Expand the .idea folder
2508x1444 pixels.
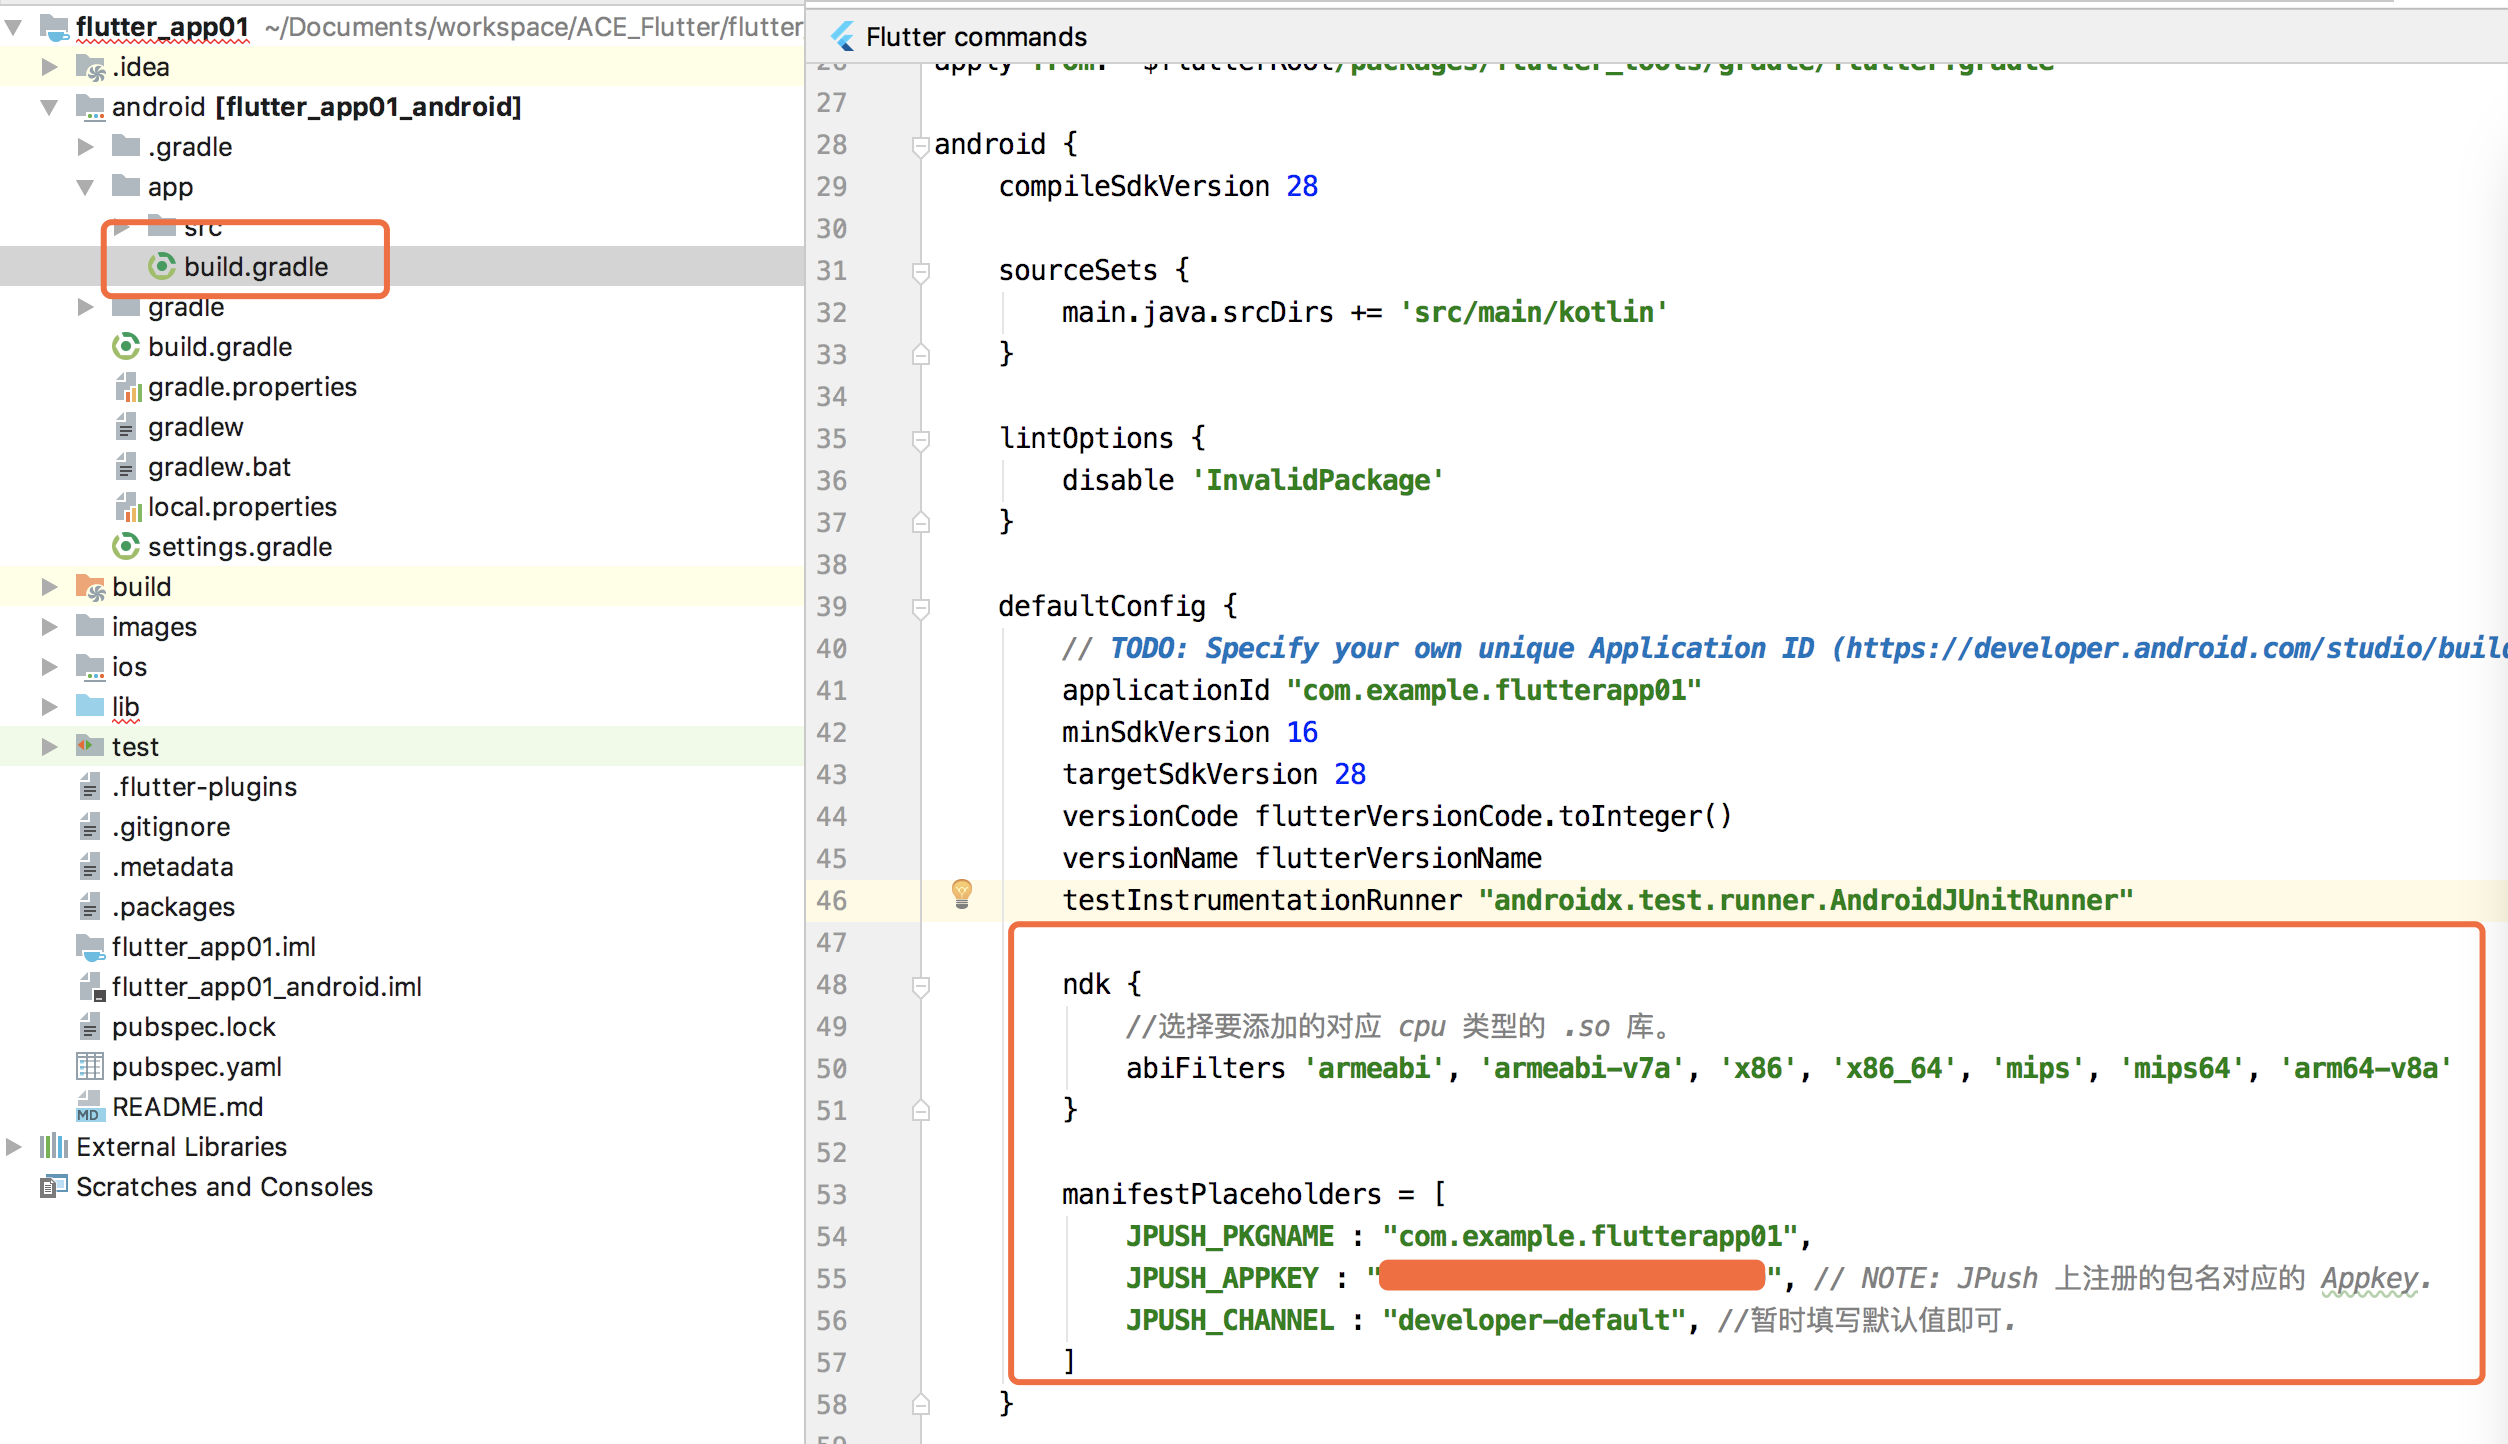click(49, 67)
